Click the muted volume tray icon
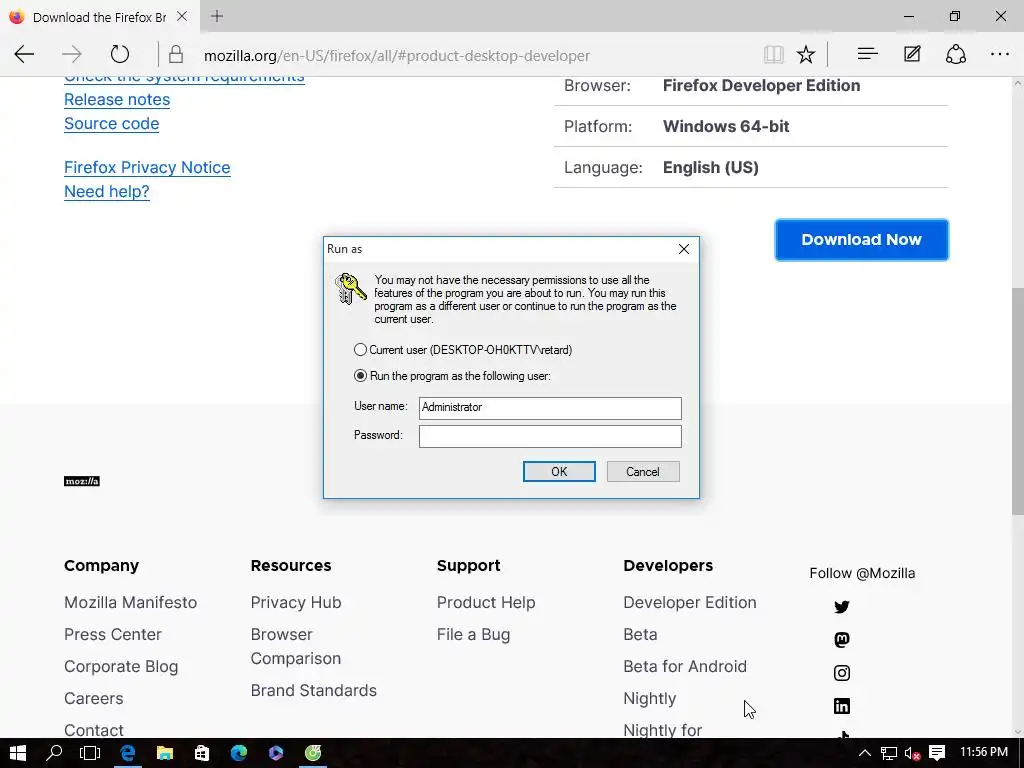 pyautogui.click(x=912, y=753)
